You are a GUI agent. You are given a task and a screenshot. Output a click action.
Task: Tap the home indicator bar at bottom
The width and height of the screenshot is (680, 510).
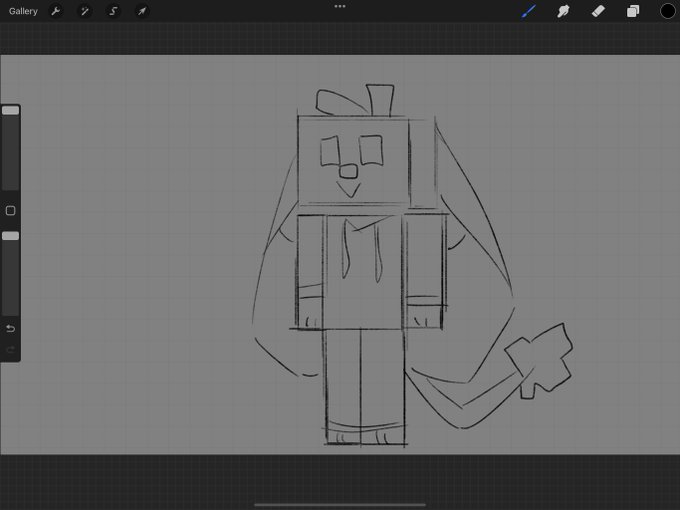(340, 504)
